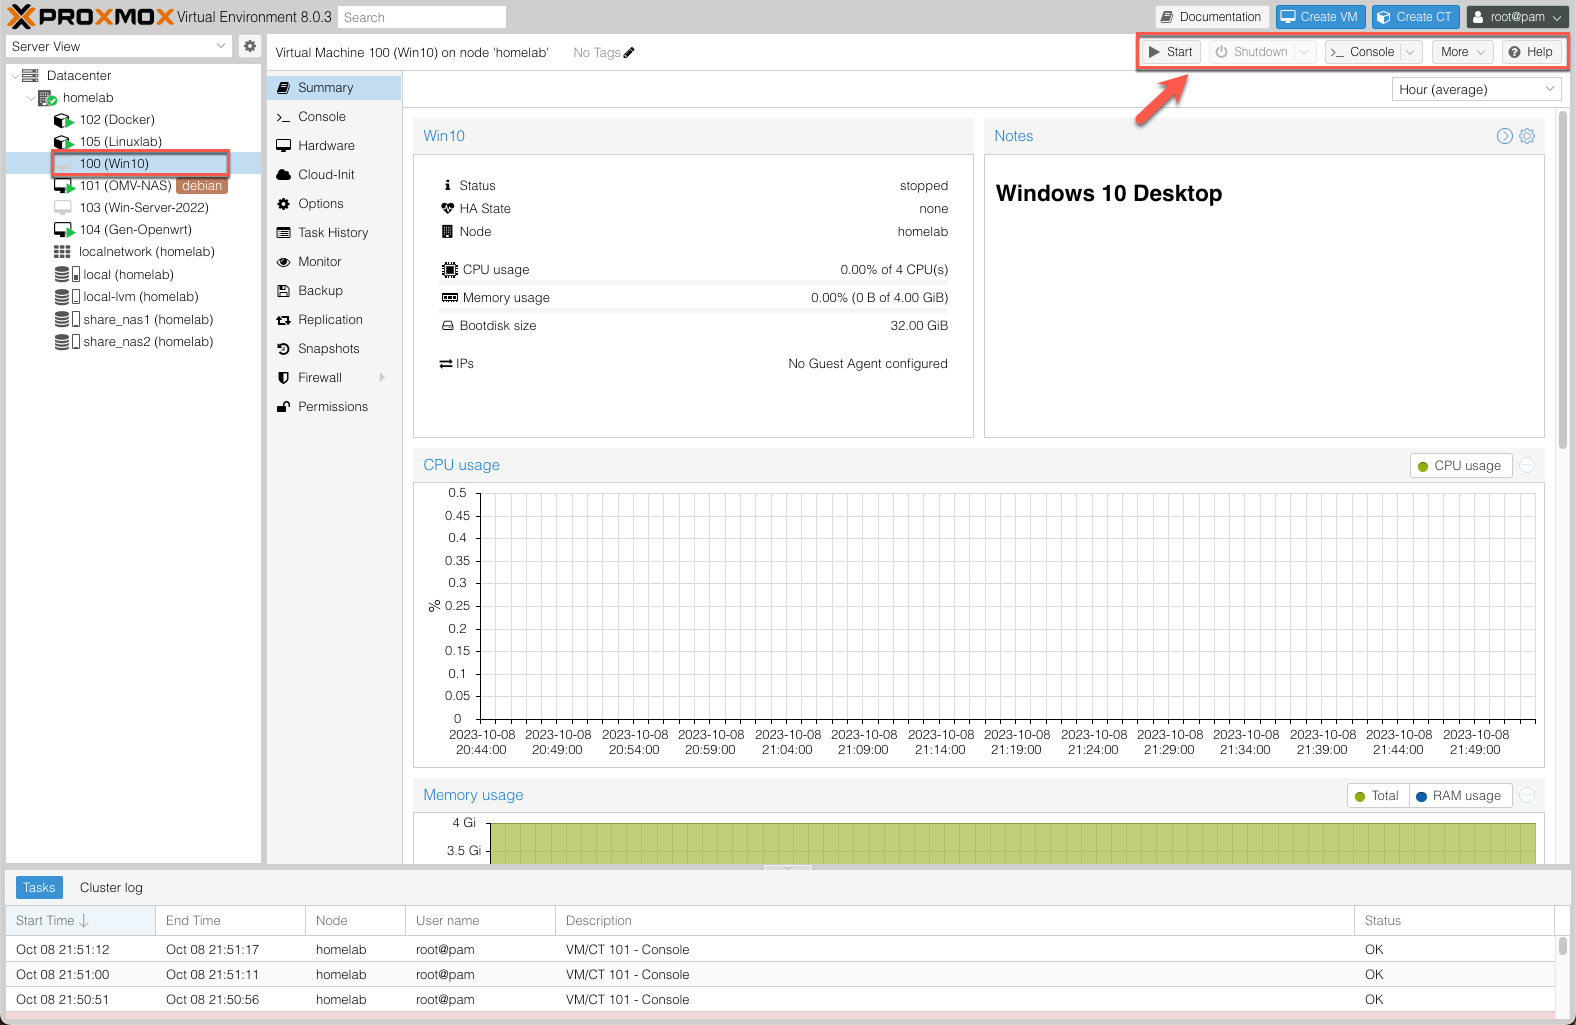This screenshot has width=1576, height=1025.
Task: Click the Backup floppy disk icon
Action: [284, 291]
